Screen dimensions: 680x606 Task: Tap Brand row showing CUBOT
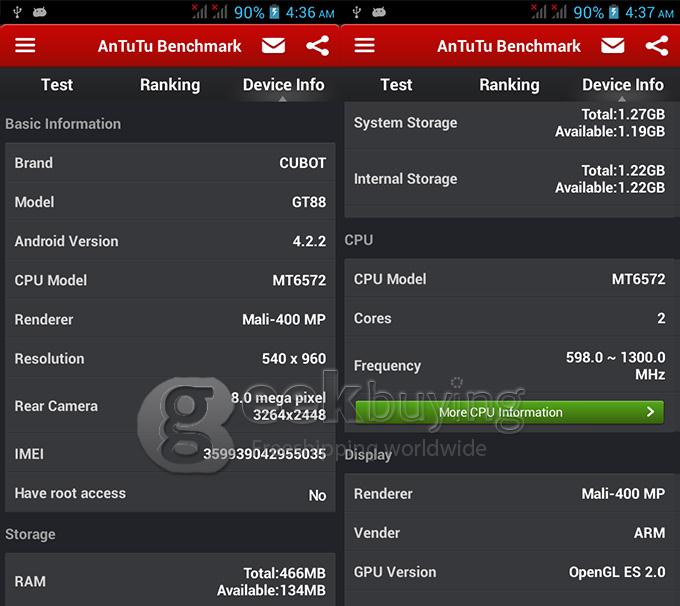[170, 163]
